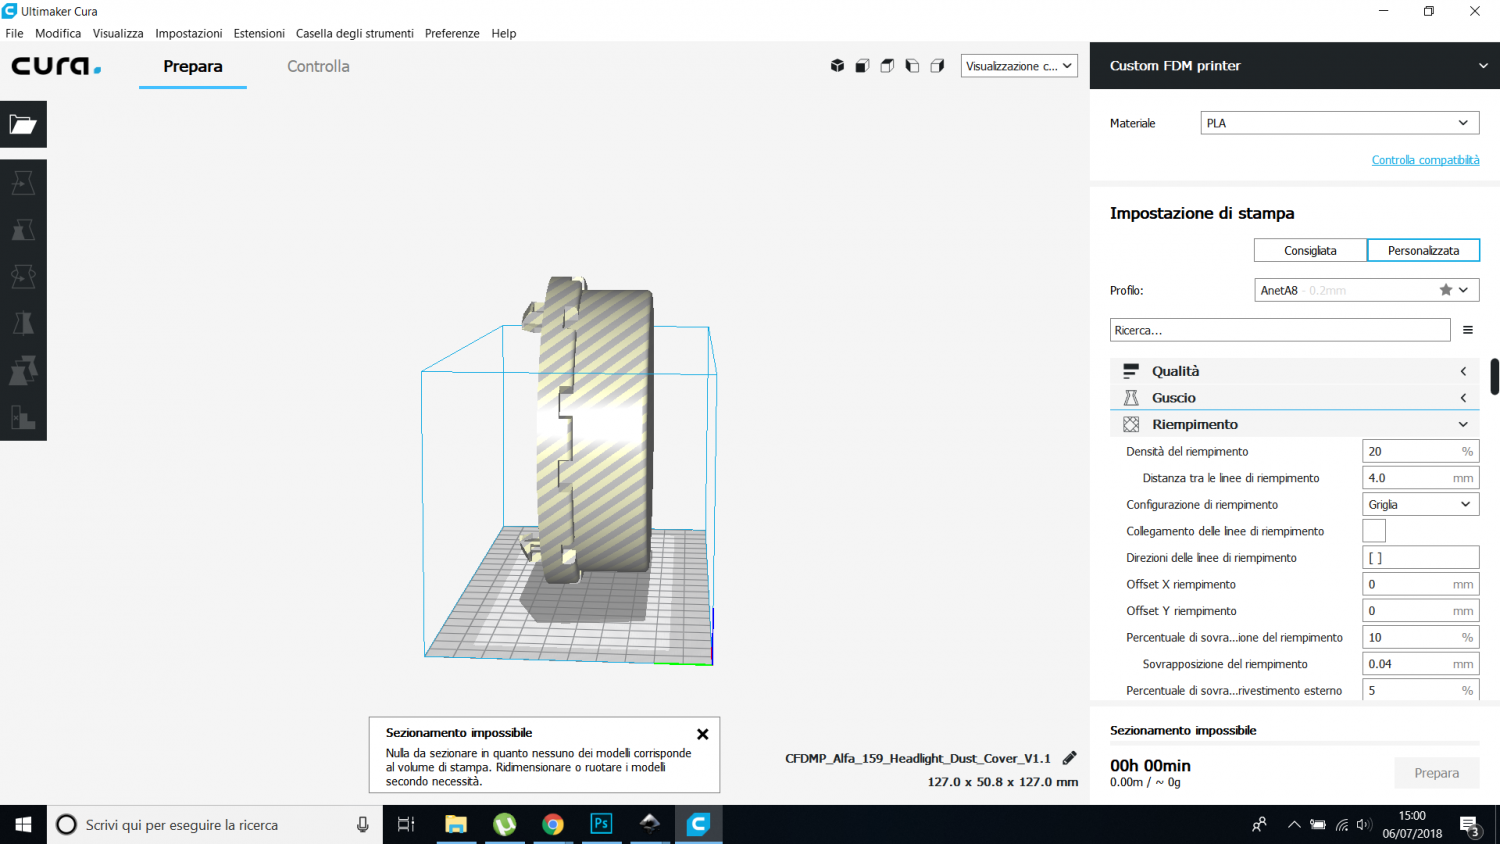Click star icon in profile selector
The width and height of the screenshot is (1500, 844).
[x=1445, y=290]
